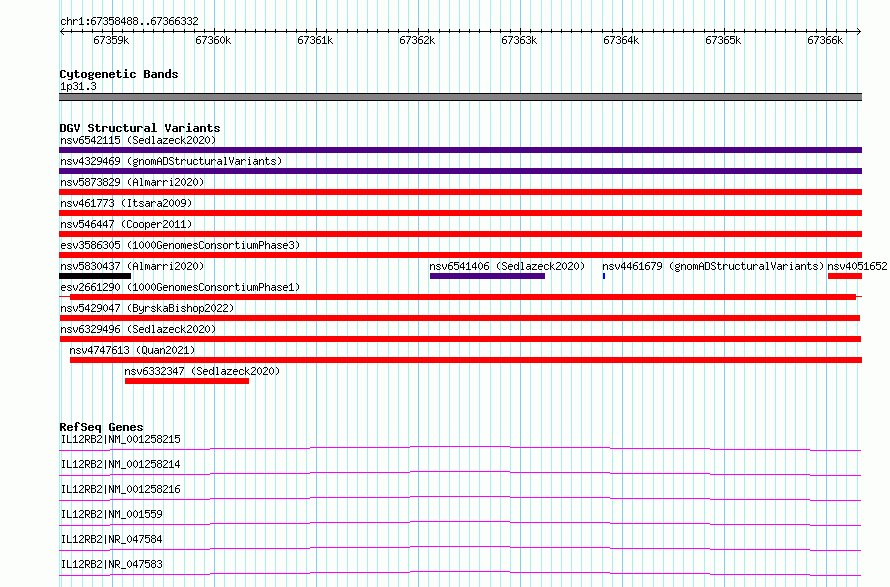This screenshot has width=890, height=587.
Task: Click the gray 1p31.3 cytogenetic band bar
Action: (x=460, y=97)
